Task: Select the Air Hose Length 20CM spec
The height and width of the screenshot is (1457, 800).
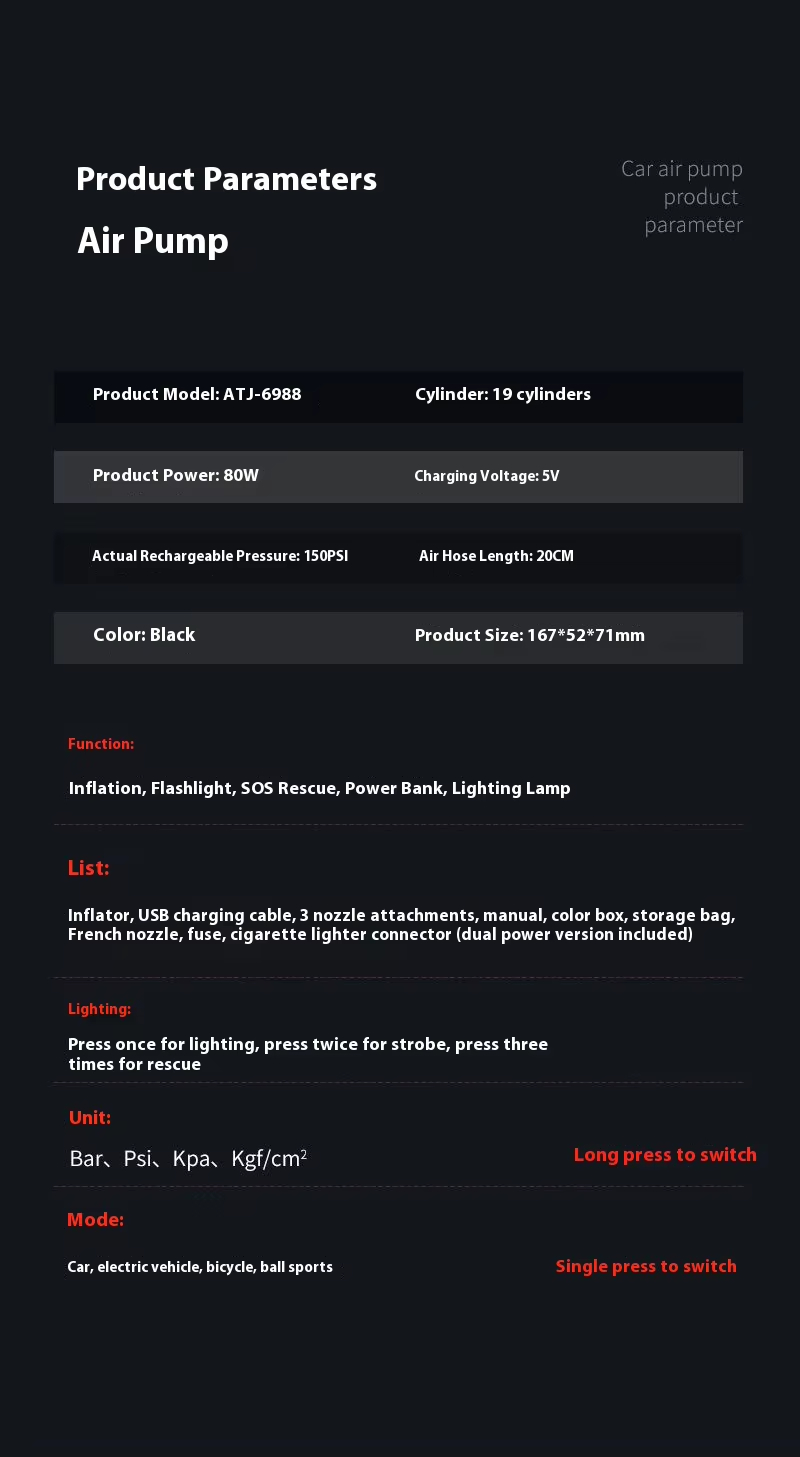Action: (x=496, y=556)
